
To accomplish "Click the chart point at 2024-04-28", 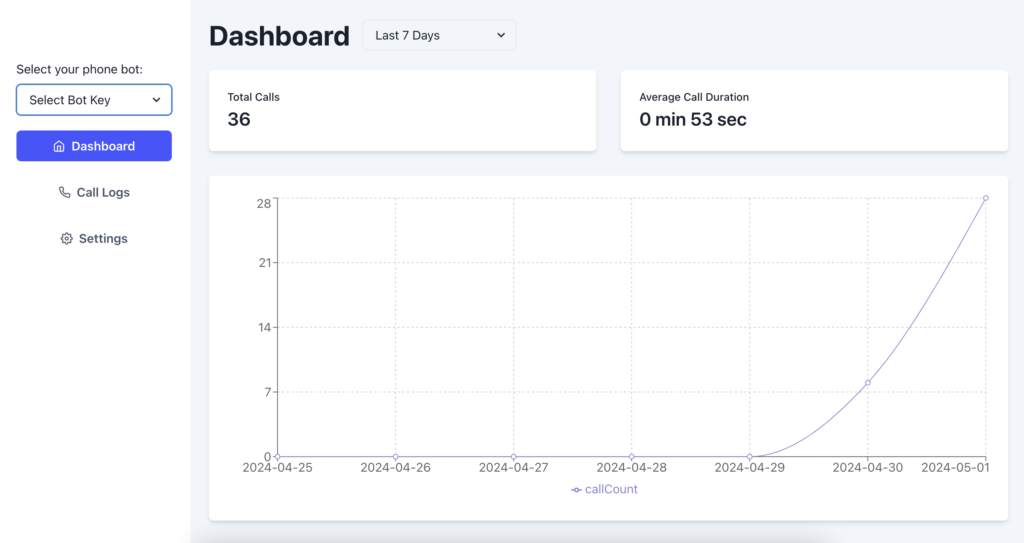I will 631,456.
